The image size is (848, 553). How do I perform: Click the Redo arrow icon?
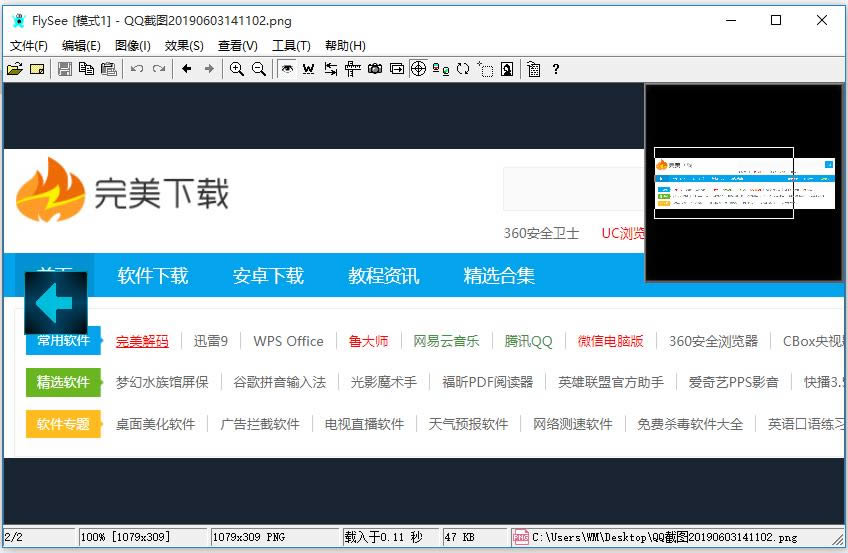pos(159,69)
